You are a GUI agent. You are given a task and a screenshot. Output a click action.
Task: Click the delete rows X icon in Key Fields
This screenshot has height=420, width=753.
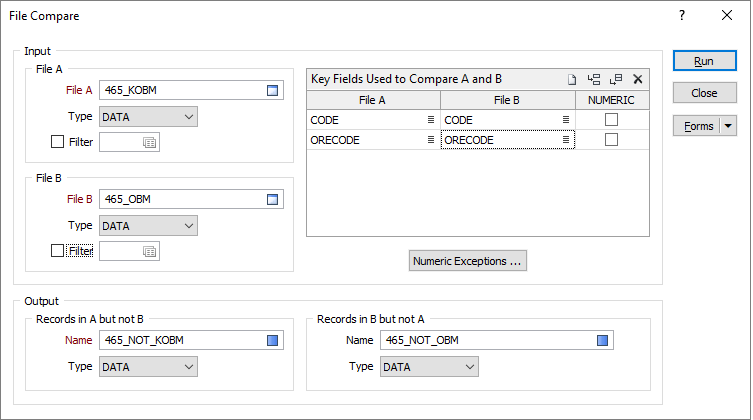coord(638,79)
